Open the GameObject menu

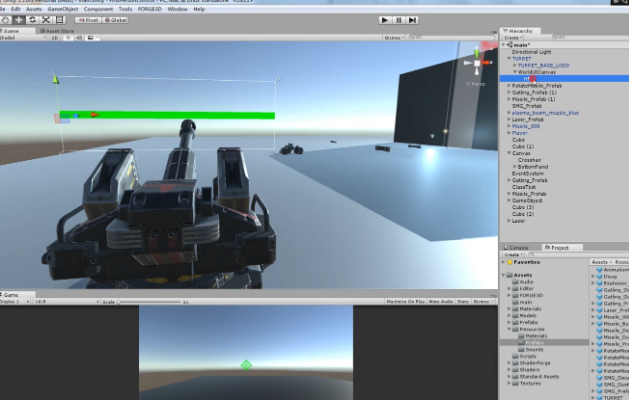63,9
